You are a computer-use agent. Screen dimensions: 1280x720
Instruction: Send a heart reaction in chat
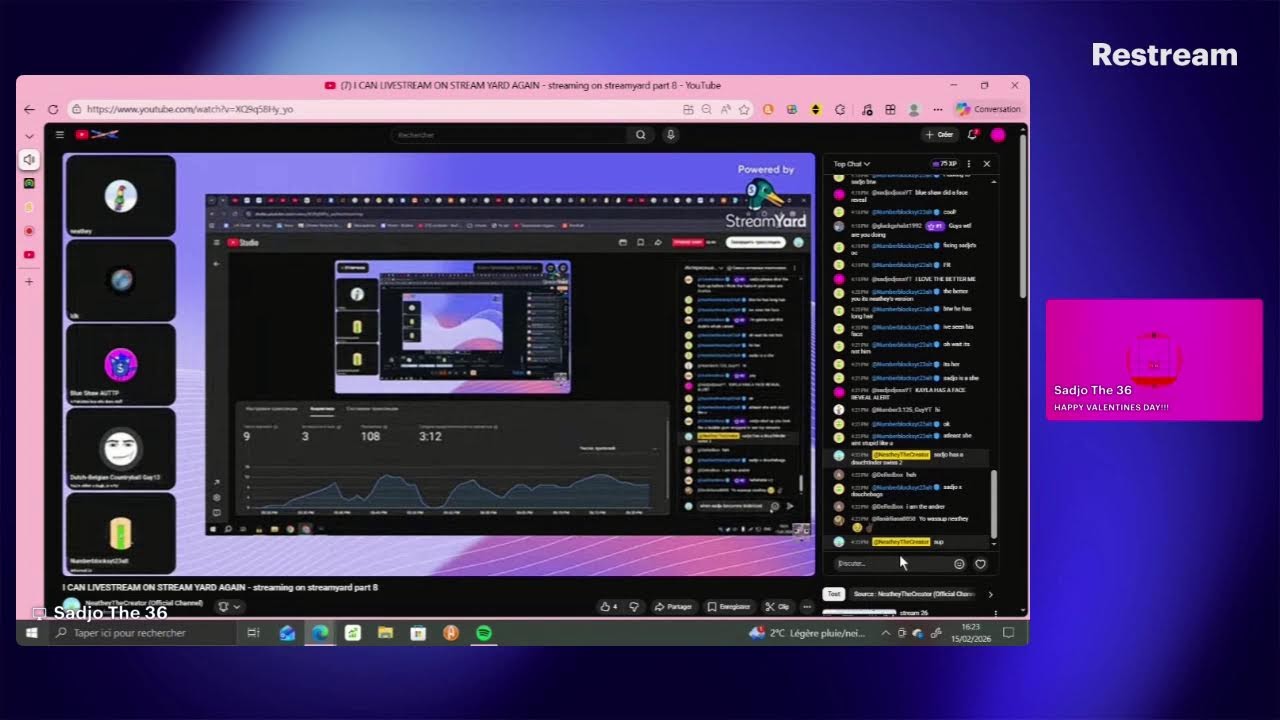[x=980, y=564]
